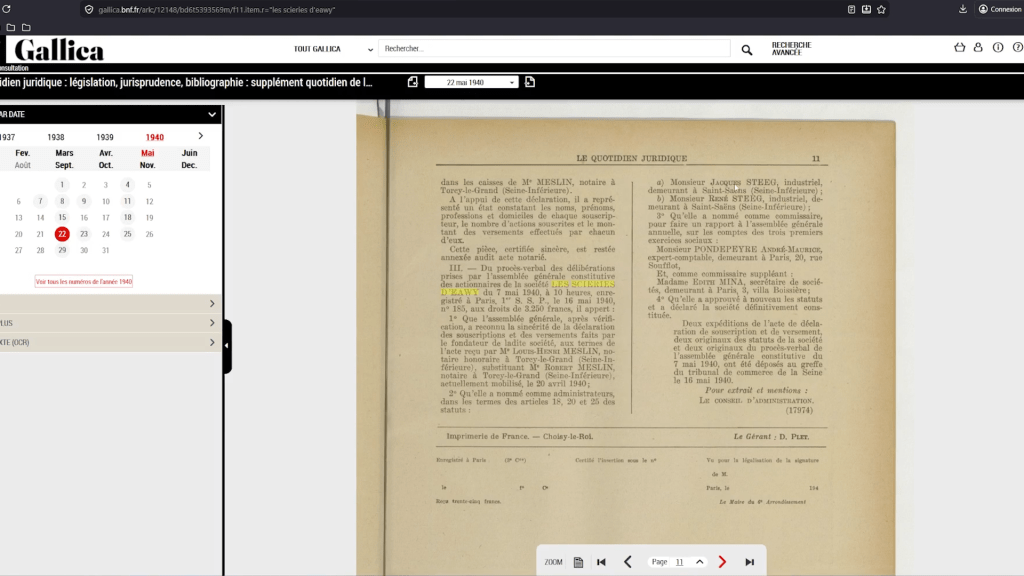
Task: Click the Rechercher search input field
Action: click(x=555, y=49)
